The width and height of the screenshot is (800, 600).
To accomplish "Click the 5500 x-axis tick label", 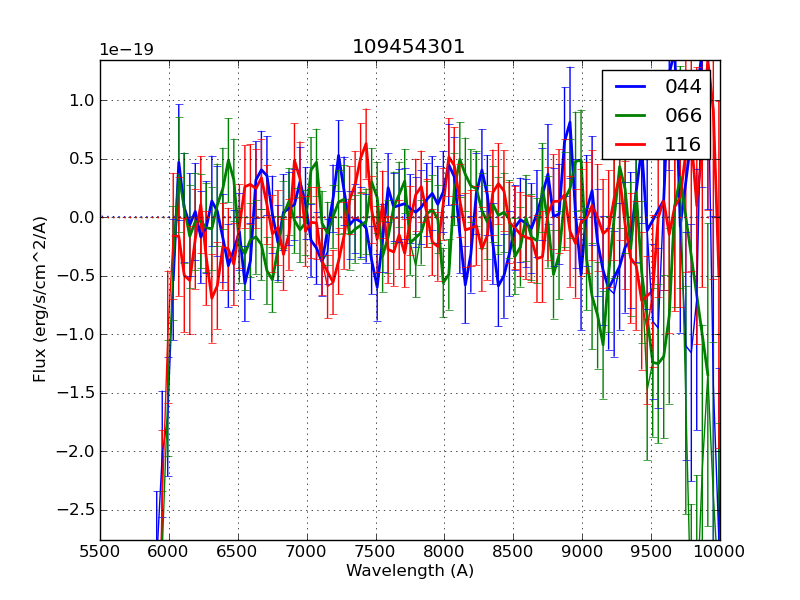I will [x=100, y=551].
